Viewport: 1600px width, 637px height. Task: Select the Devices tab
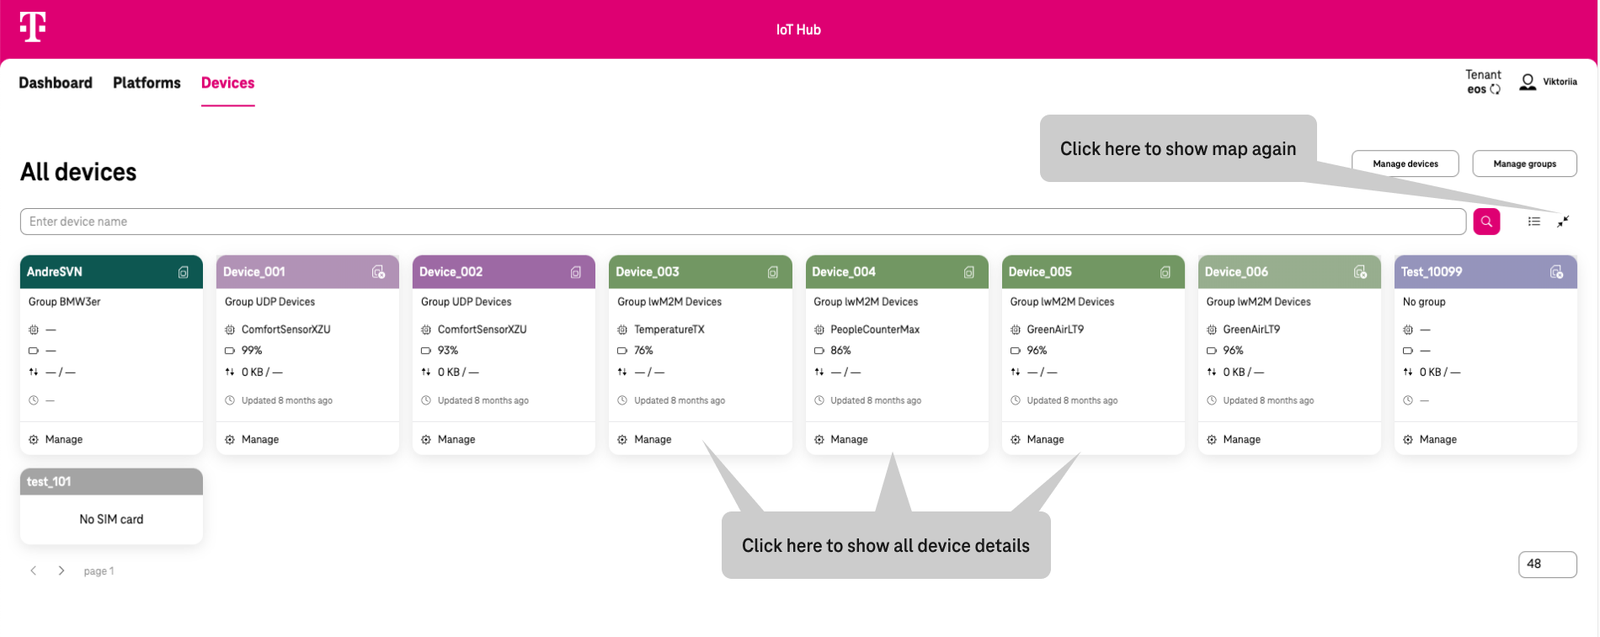tap(228, 83)
